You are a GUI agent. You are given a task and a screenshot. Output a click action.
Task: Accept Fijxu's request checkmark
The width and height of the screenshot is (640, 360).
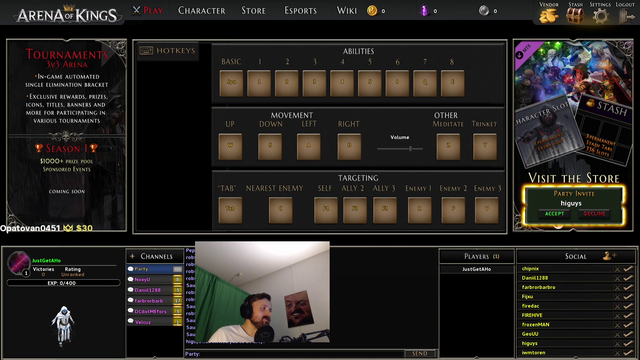(628, 297)
